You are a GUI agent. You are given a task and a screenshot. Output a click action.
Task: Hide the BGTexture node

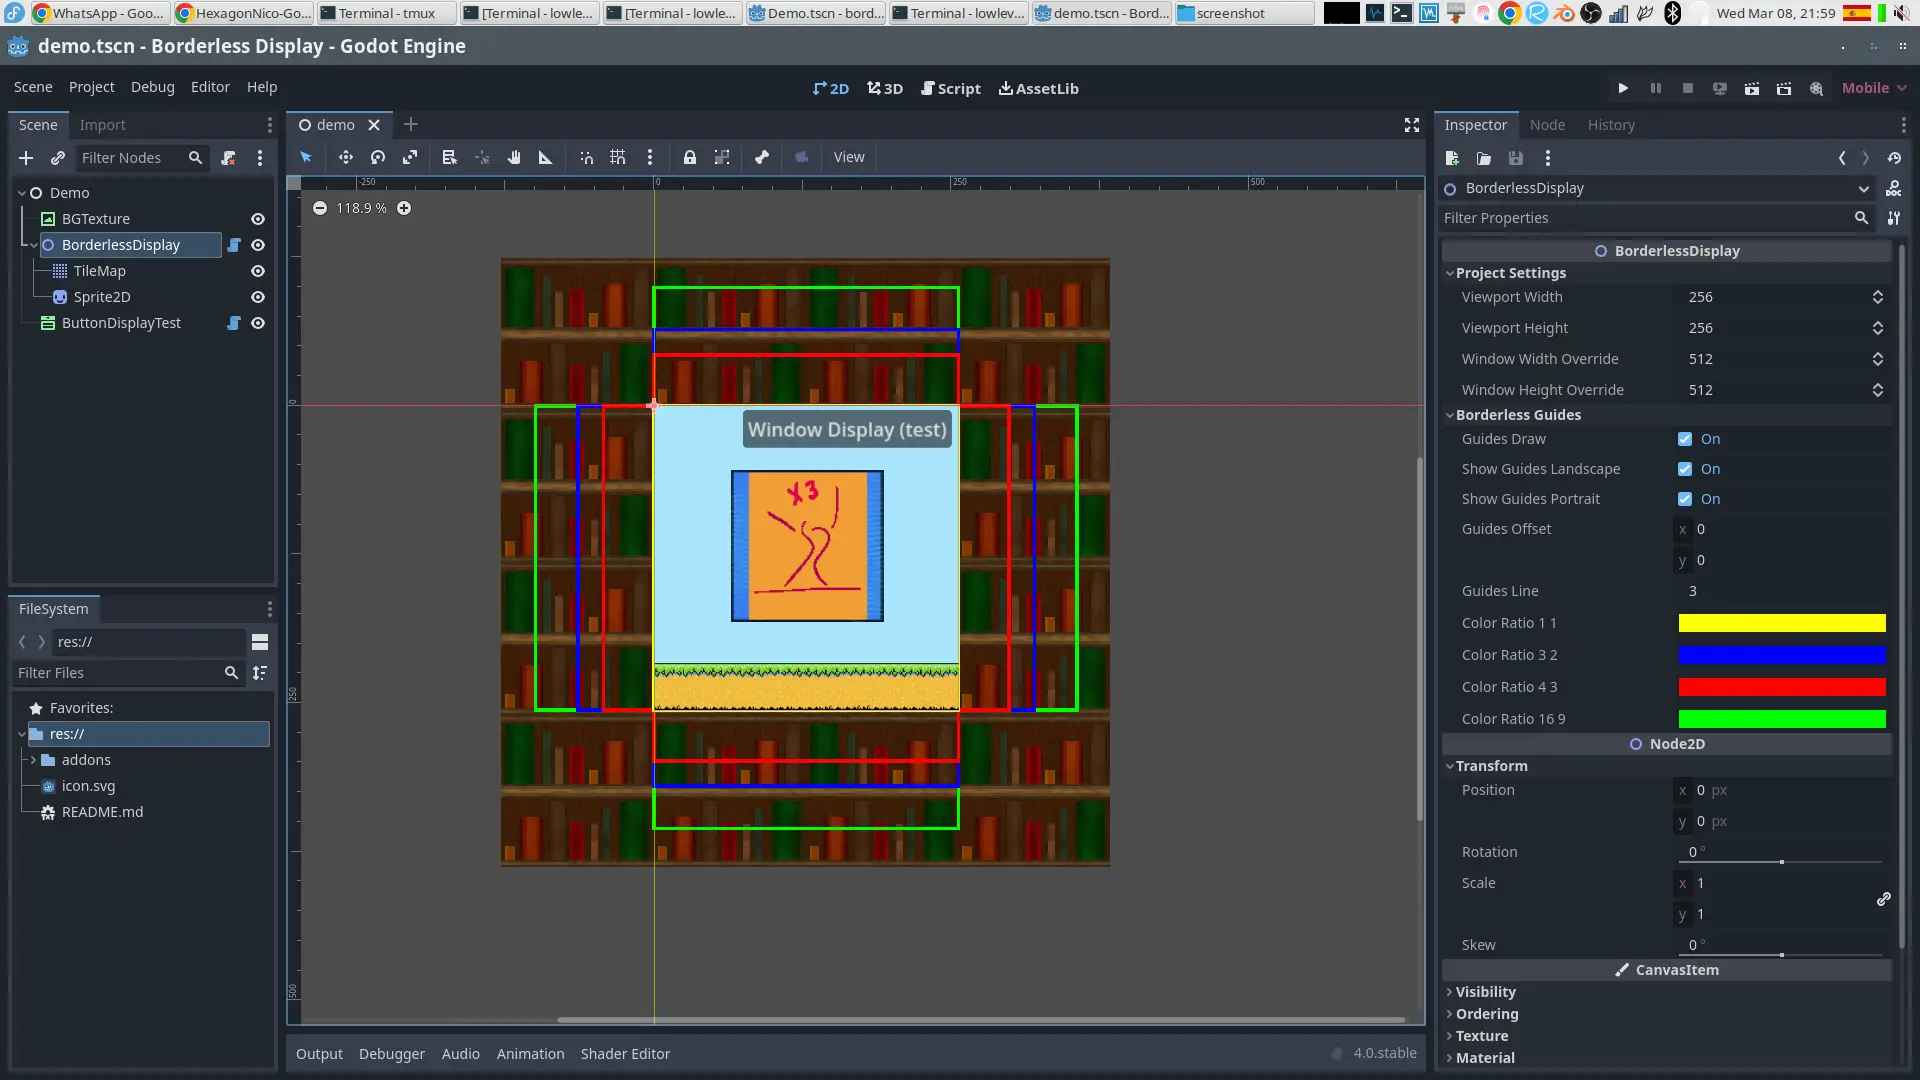[x=258, y=219]
